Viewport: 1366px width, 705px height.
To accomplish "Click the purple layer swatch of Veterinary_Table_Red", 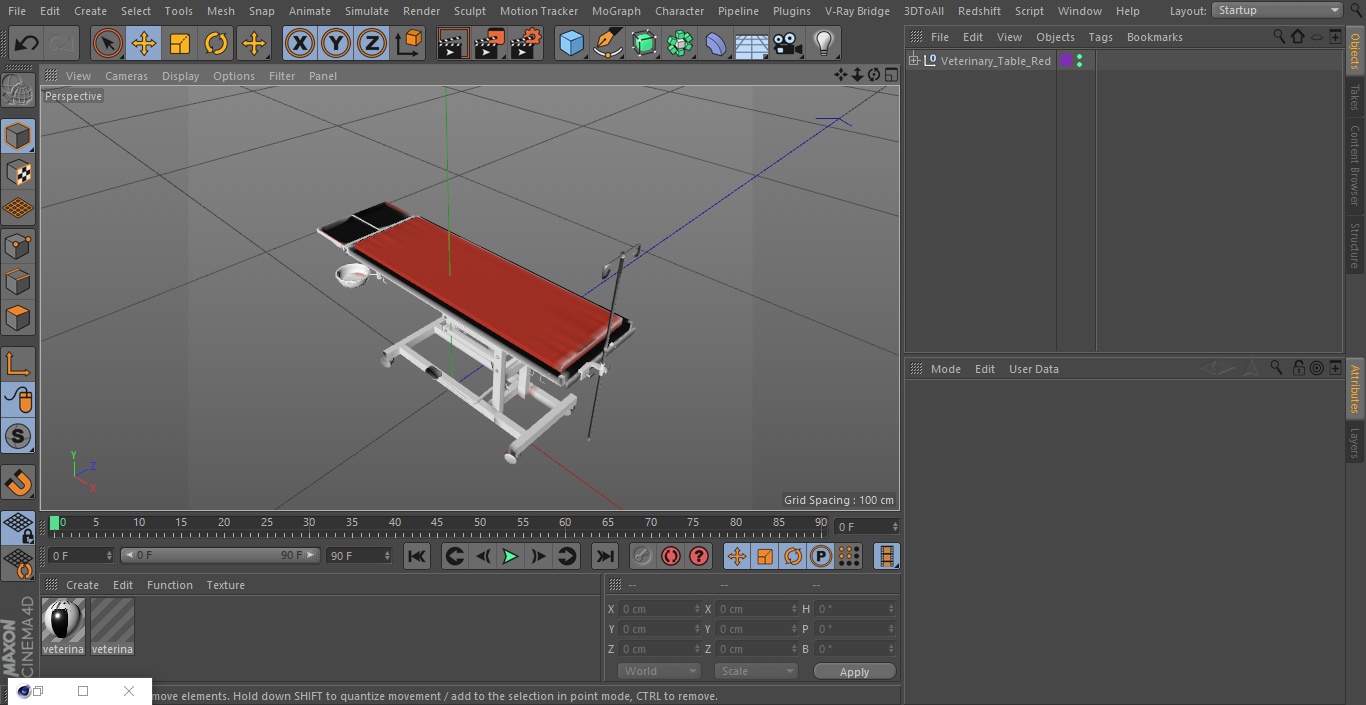I will point(1066,61).
